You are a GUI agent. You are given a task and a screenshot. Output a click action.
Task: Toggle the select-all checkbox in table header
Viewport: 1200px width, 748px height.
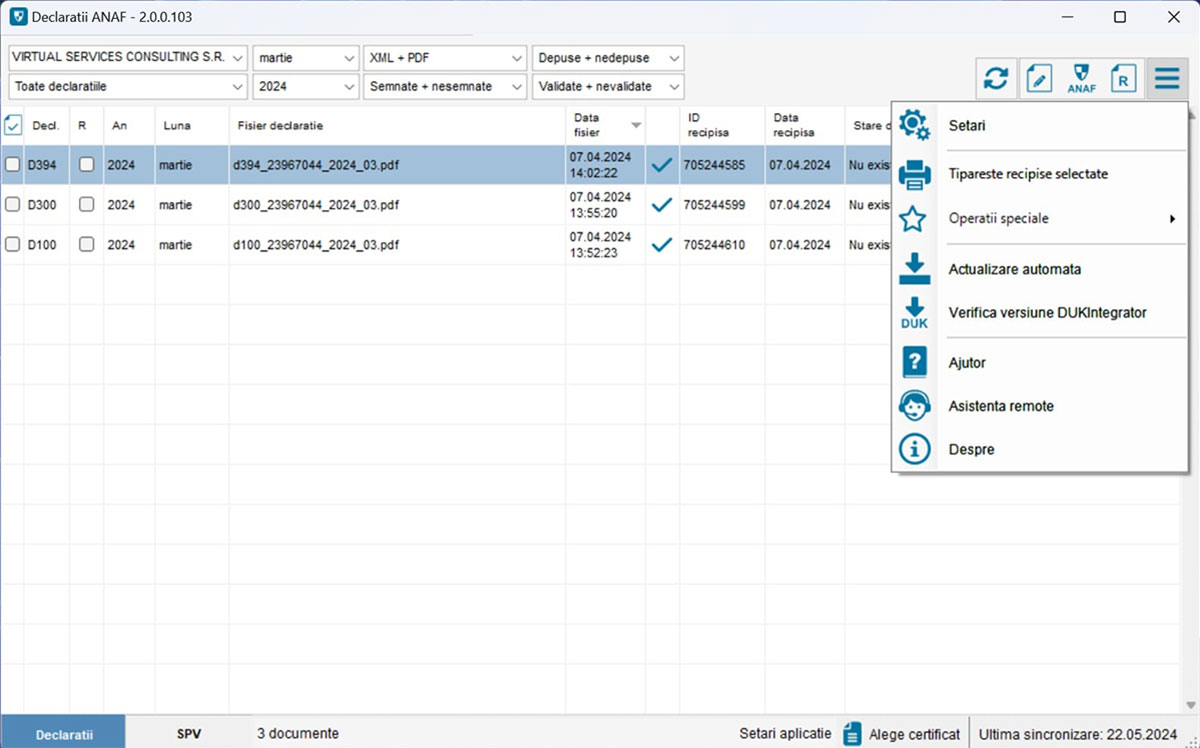13,125
